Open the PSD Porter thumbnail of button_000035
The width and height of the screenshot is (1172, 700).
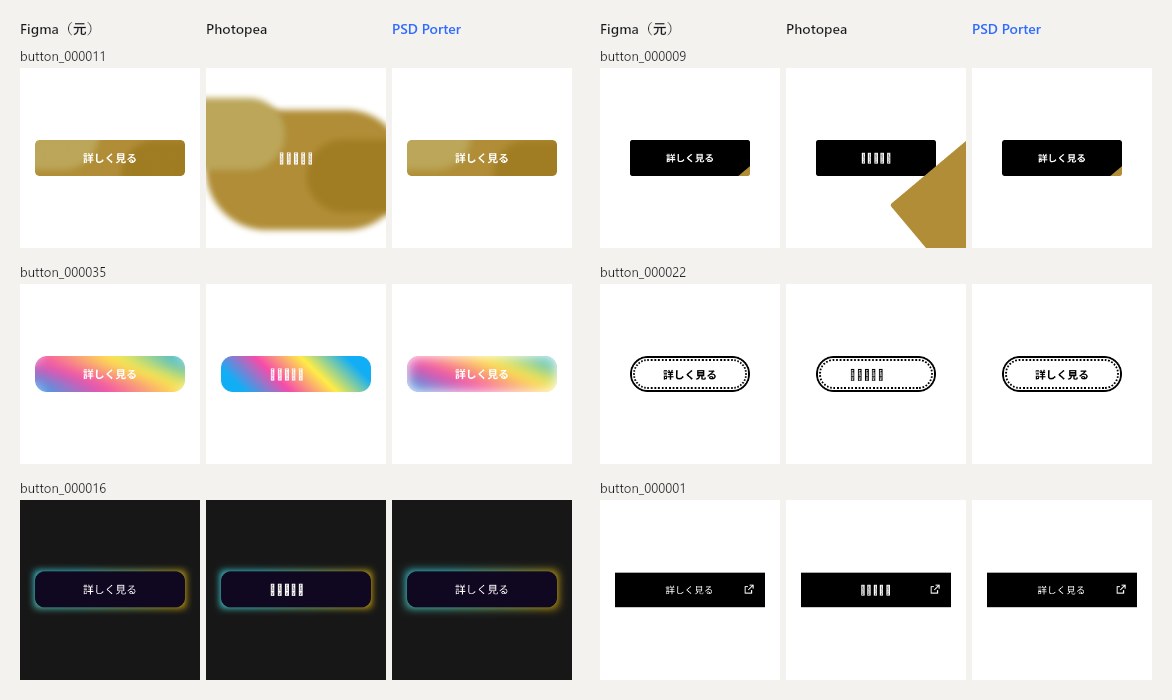[482, 374]
